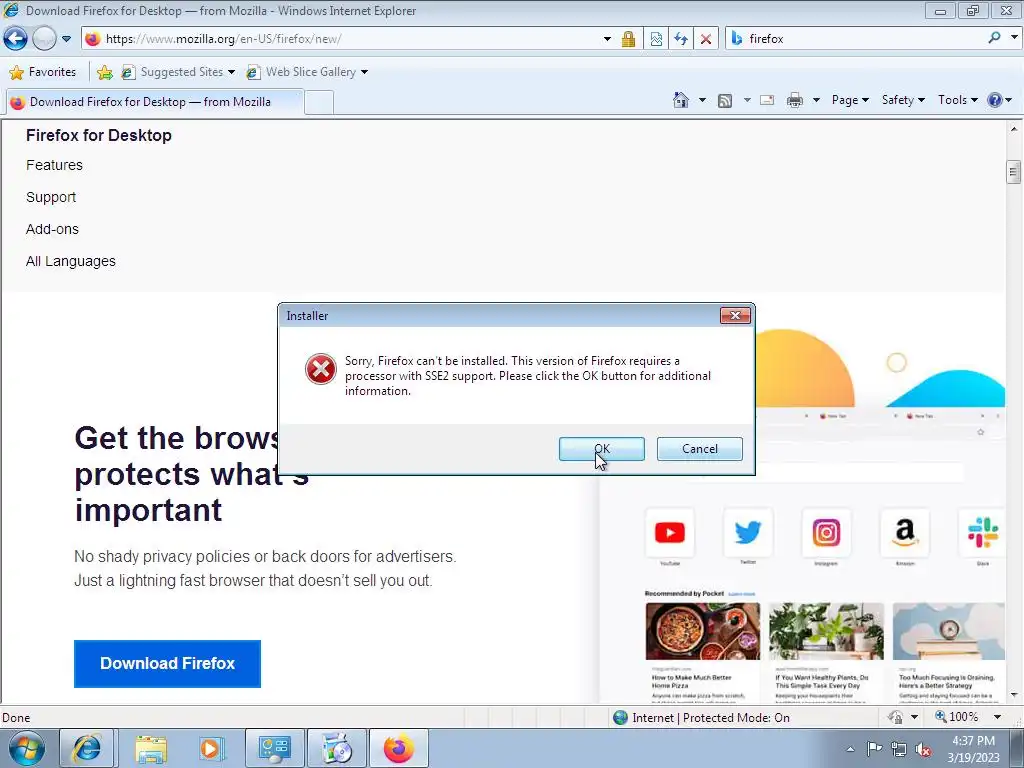Click the Twitter shortcut tile
This screenshot has width=1024, height=768.
[x=748, y=533]
